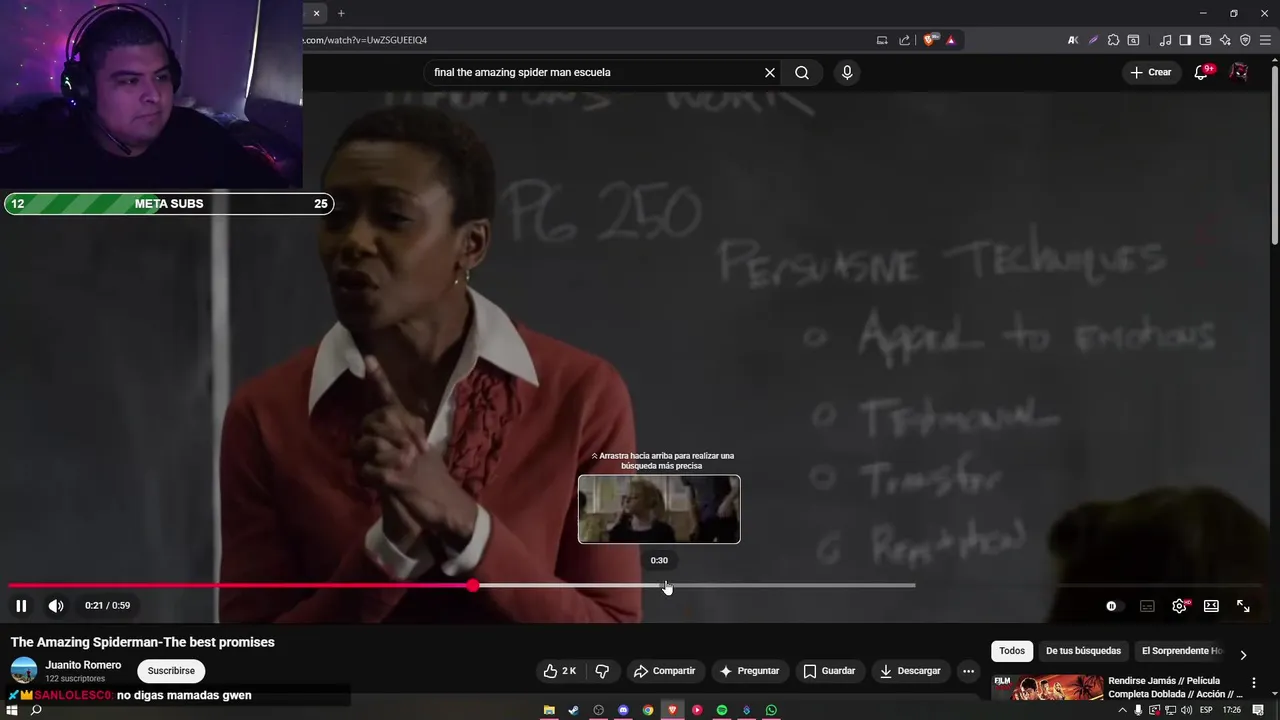Open the browser hamburger main menu
1280x720 pixels.
pyautogui.click(x=1265, y=40)
